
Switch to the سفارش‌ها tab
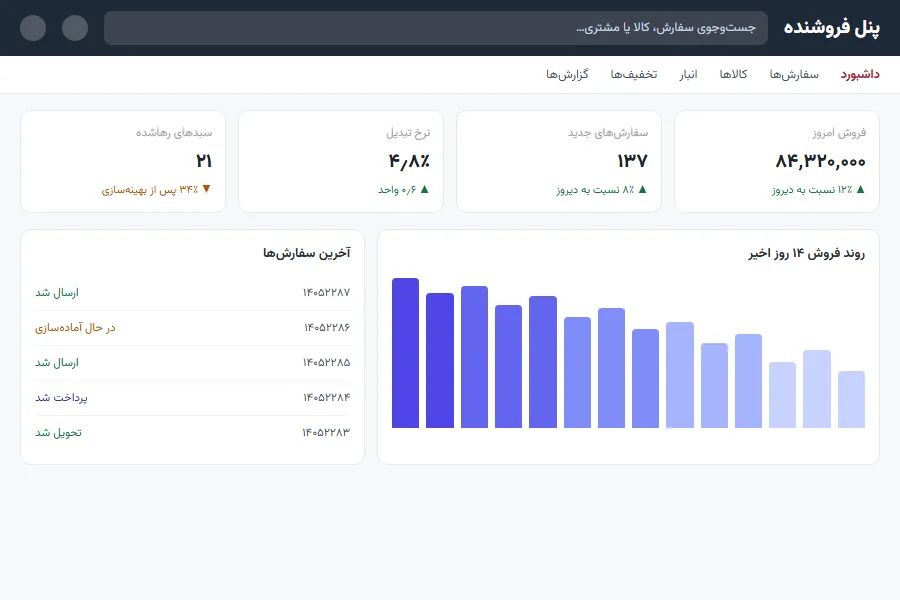(x=794, y=74)
